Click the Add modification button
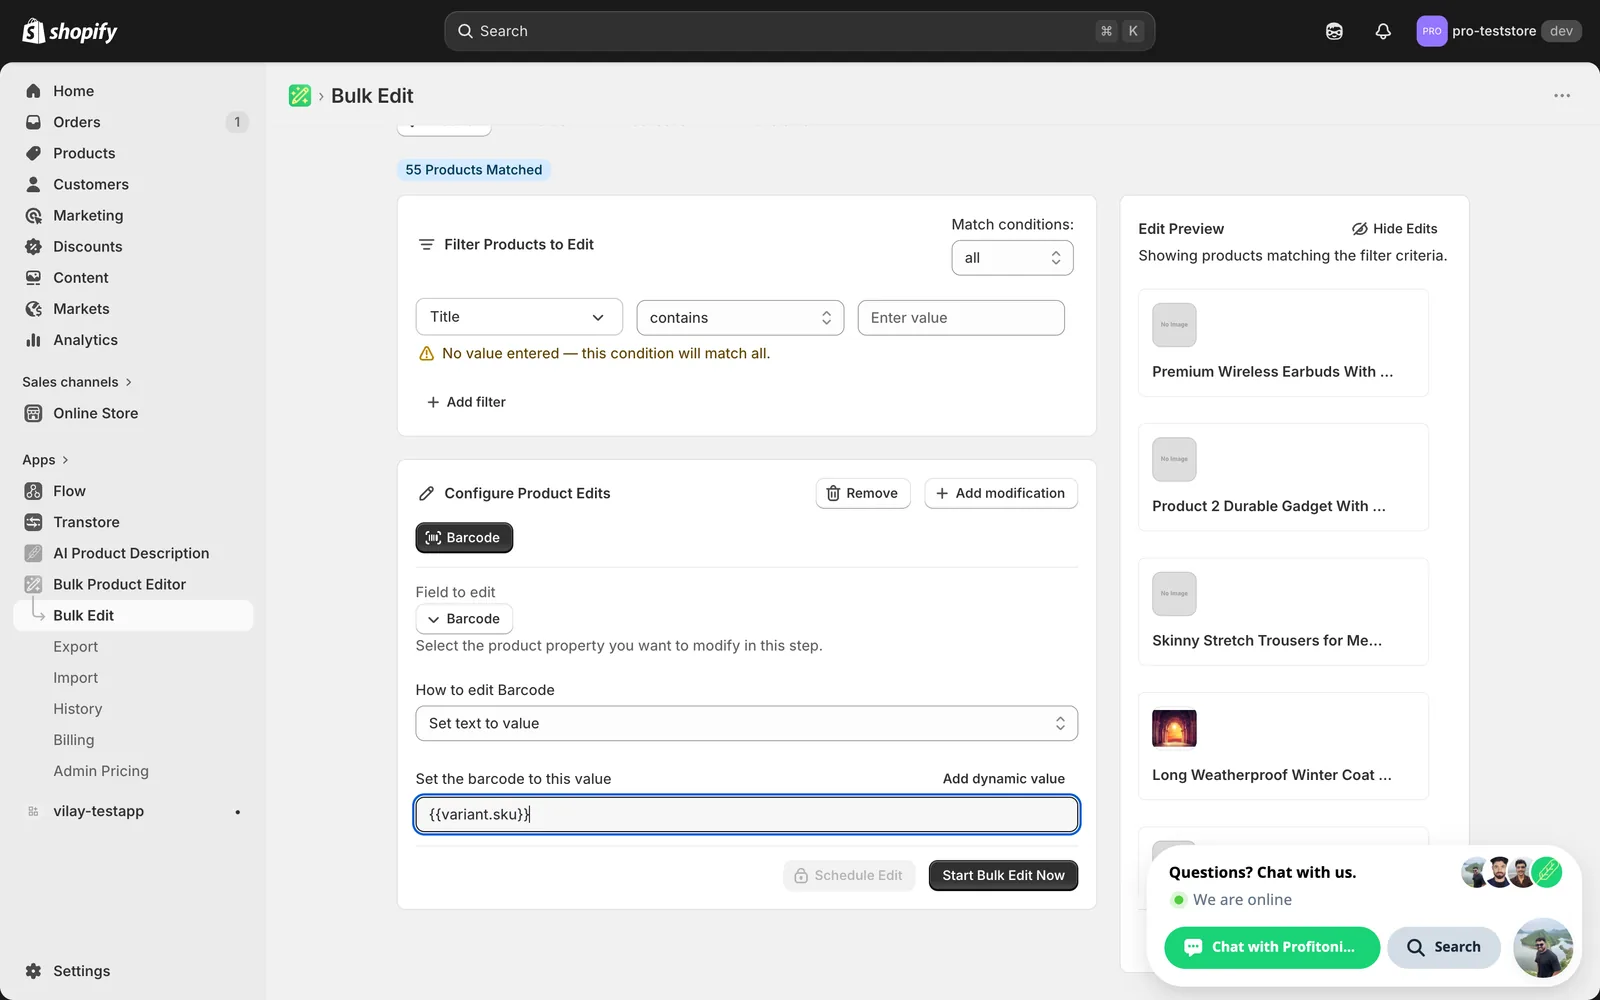The image size is (1600, 1000). pos(1001,493)
